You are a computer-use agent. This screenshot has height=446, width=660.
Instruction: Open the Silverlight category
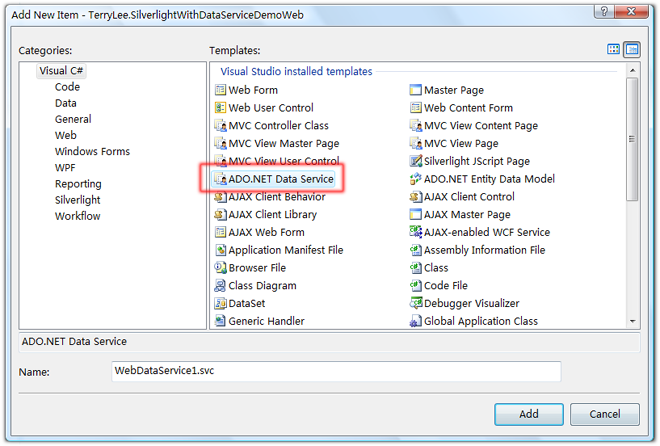click(77, 200)
